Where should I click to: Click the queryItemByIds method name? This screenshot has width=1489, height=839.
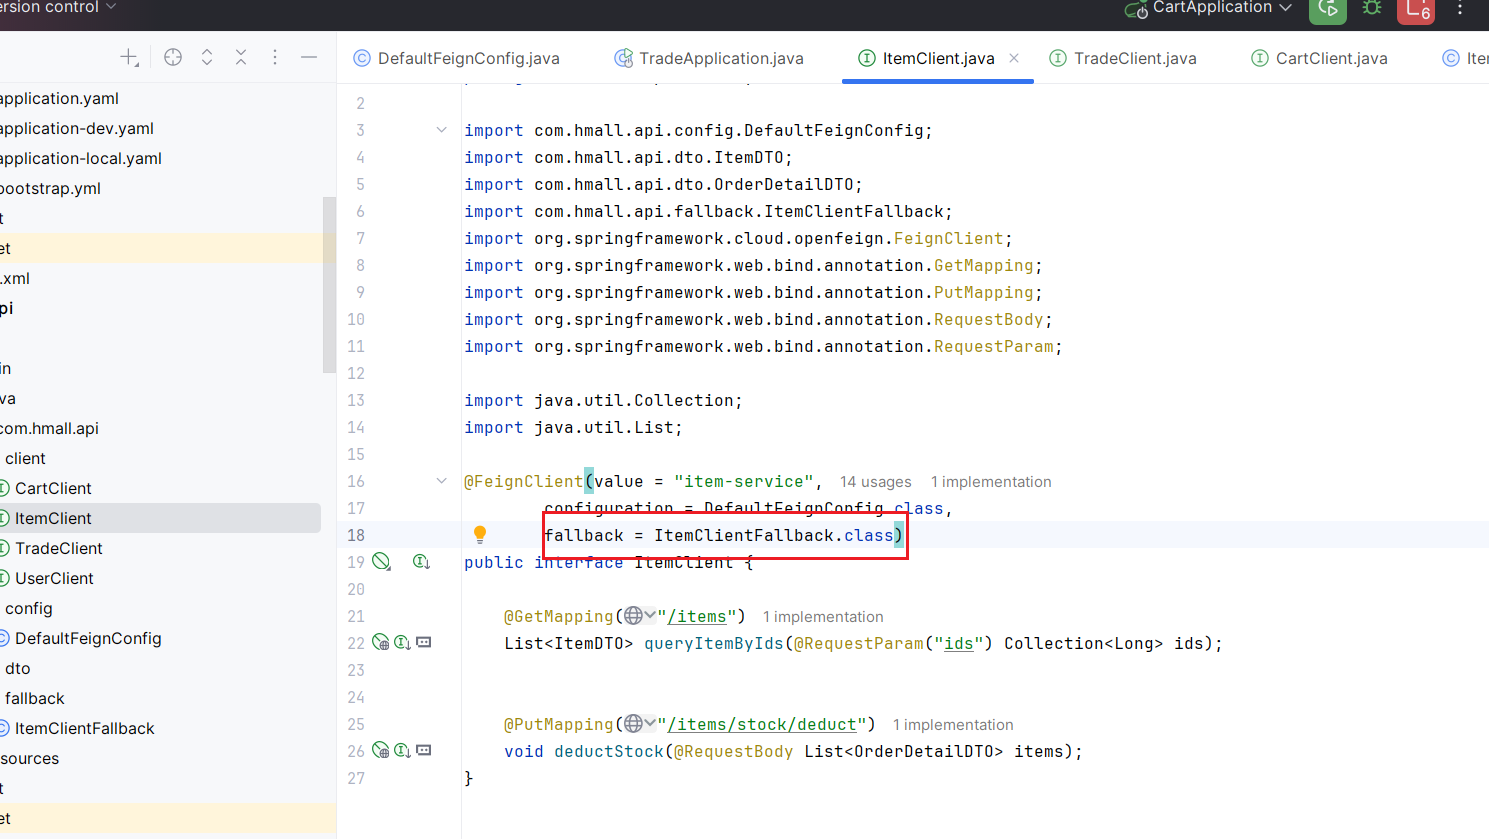[x=714, y=643]
